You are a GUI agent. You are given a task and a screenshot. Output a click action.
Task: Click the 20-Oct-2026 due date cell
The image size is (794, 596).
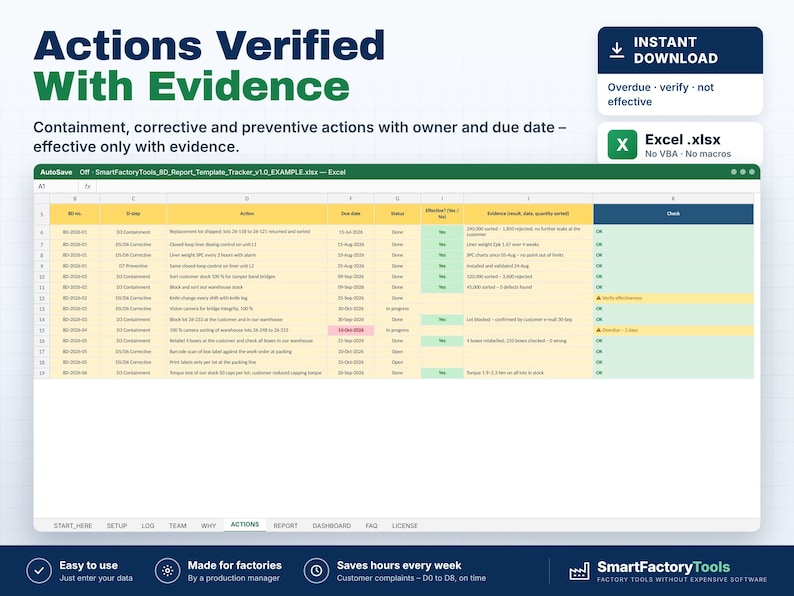(350, 351)
